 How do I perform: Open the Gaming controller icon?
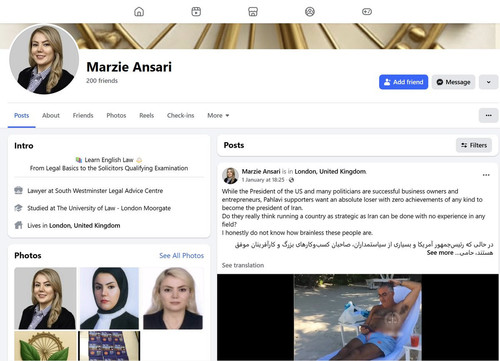[367, 12]
